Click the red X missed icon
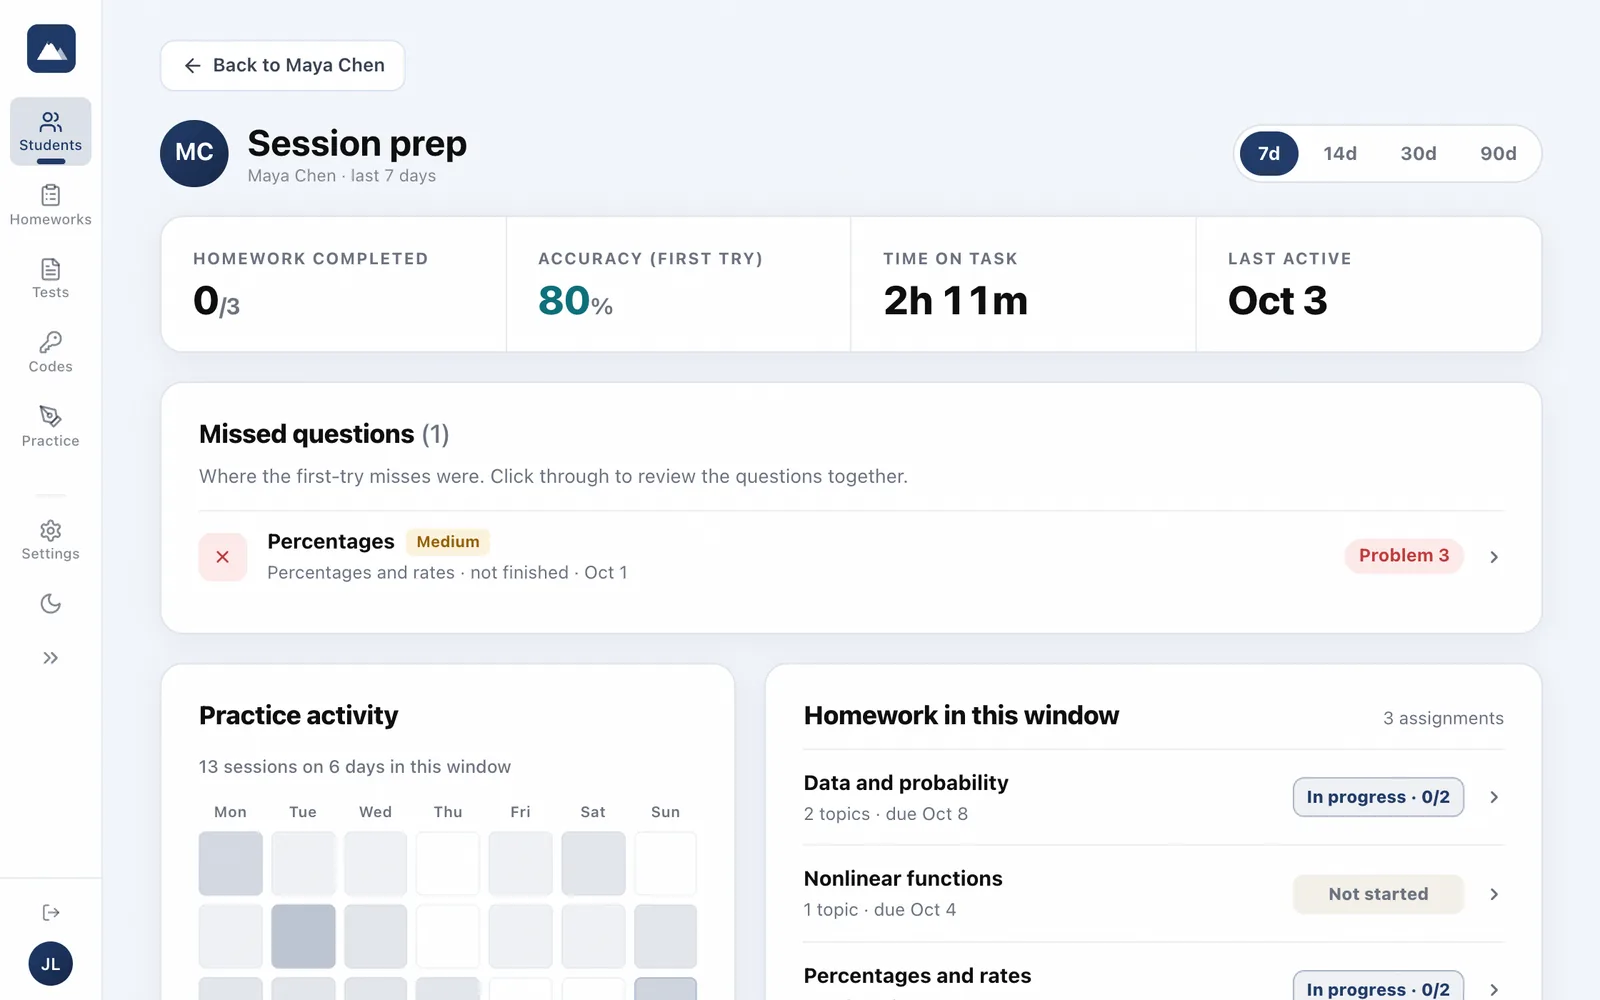 [223, 557]
